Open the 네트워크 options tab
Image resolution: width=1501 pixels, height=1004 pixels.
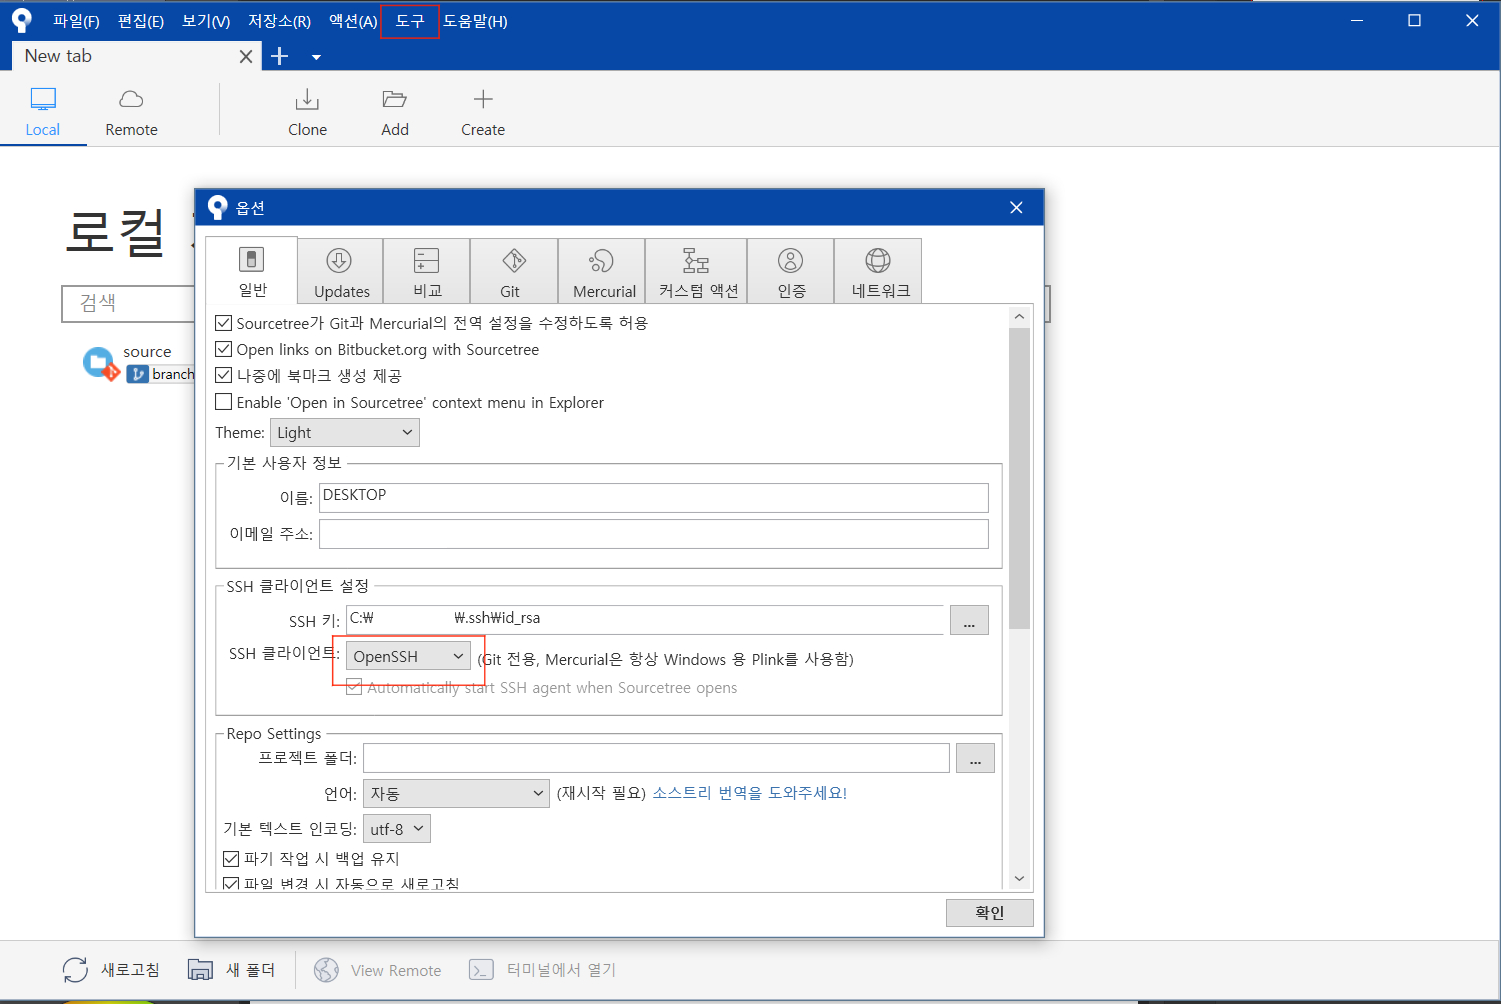(x=878, y=271)
